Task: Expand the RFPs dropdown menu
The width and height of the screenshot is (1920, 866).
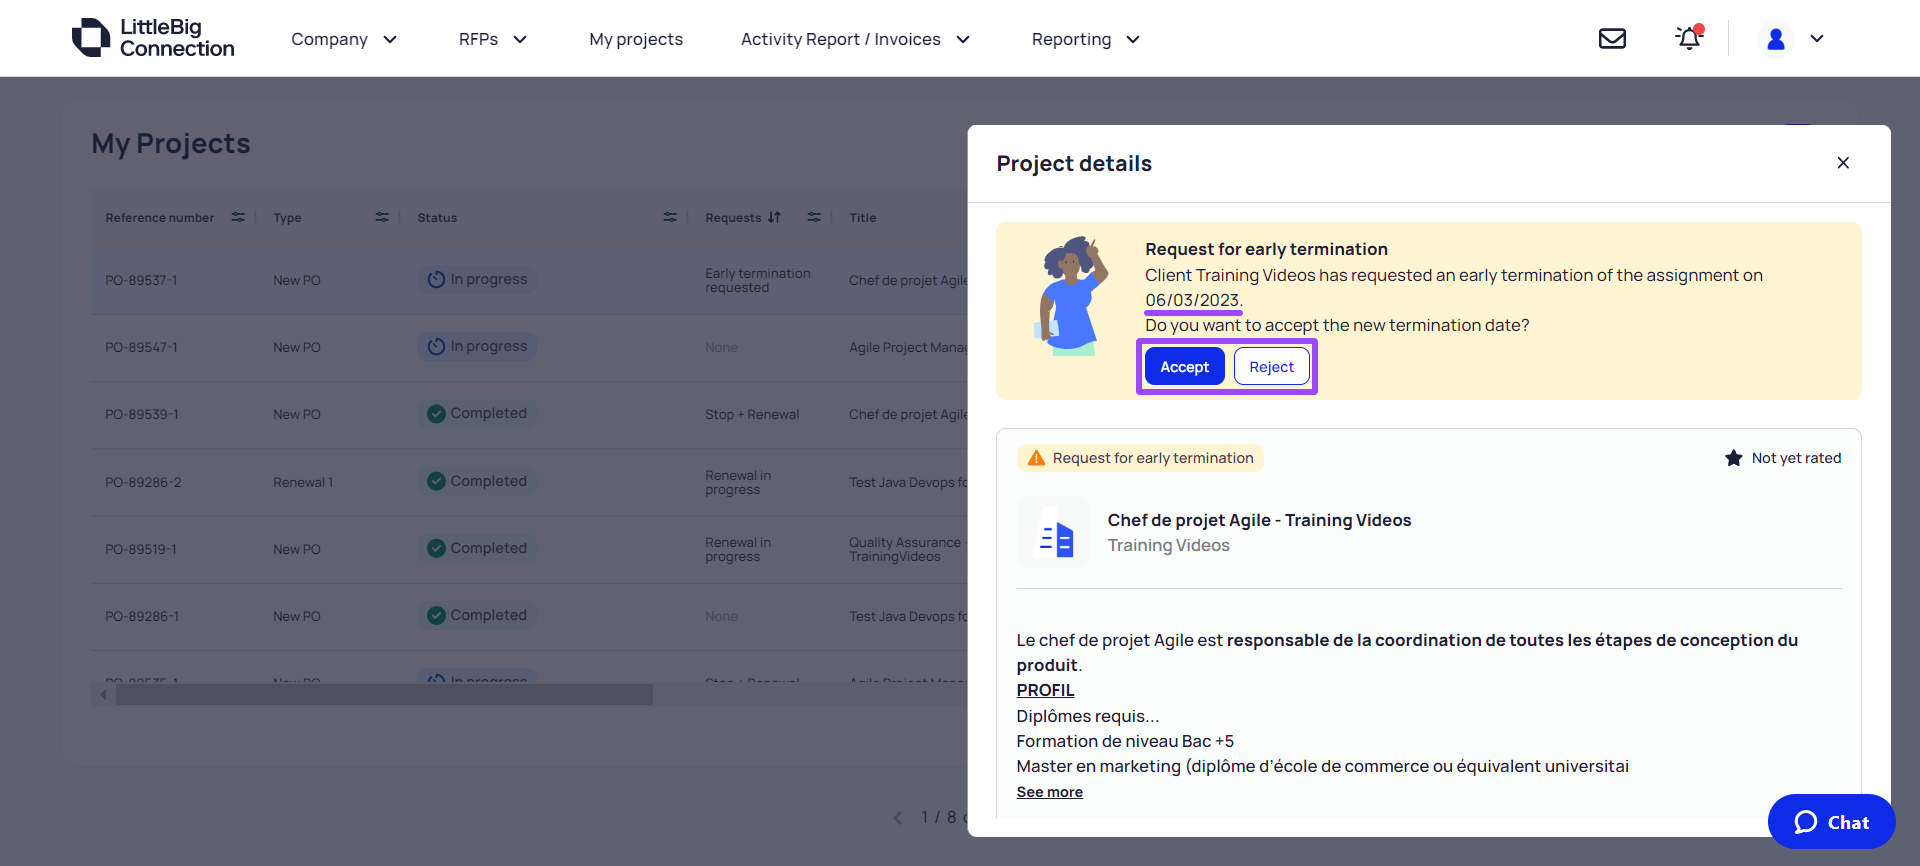Action: [492, 39]
